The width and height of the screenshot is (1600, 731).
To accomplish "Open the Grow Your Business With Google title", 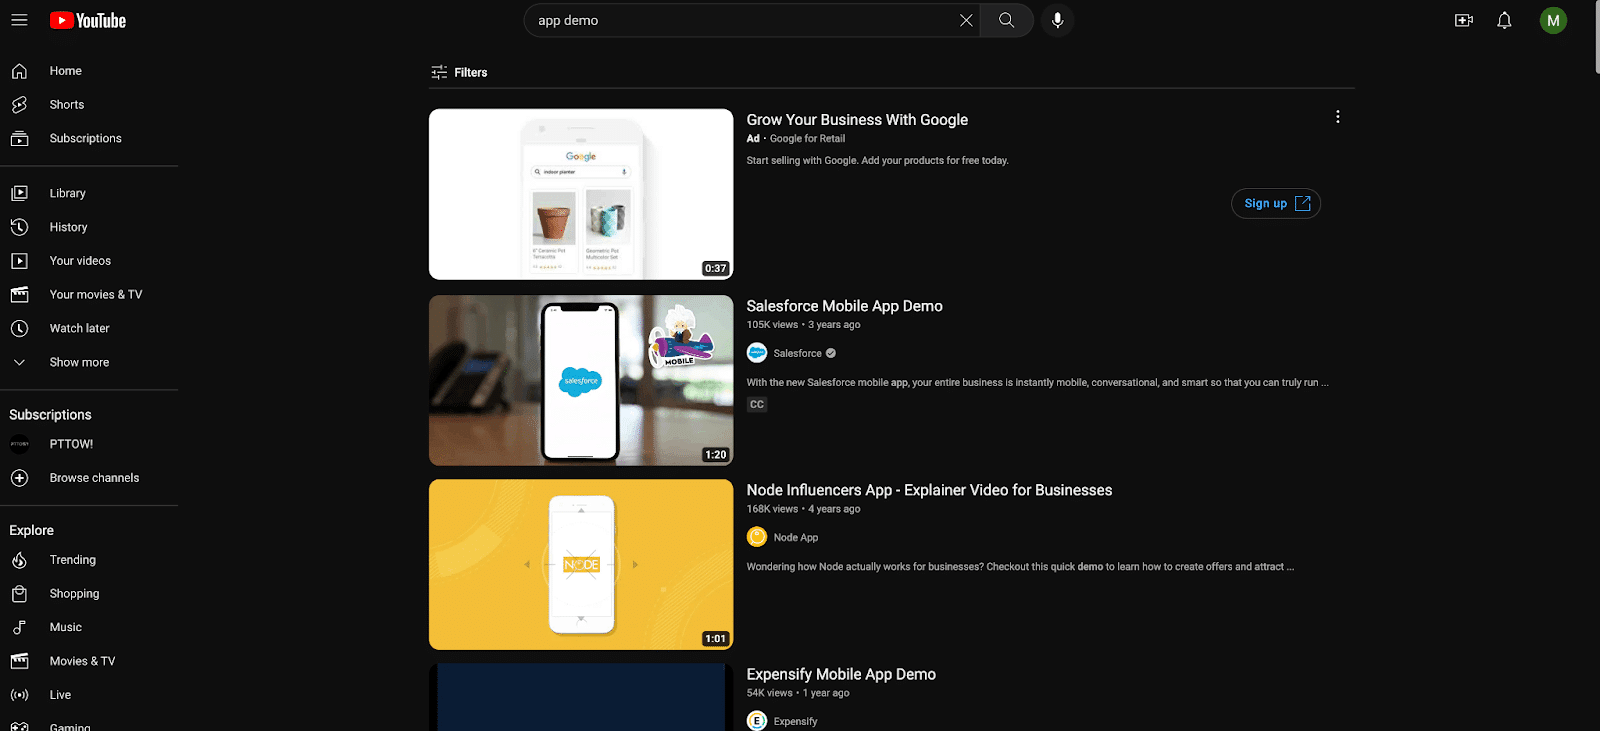I will (857, 120).
